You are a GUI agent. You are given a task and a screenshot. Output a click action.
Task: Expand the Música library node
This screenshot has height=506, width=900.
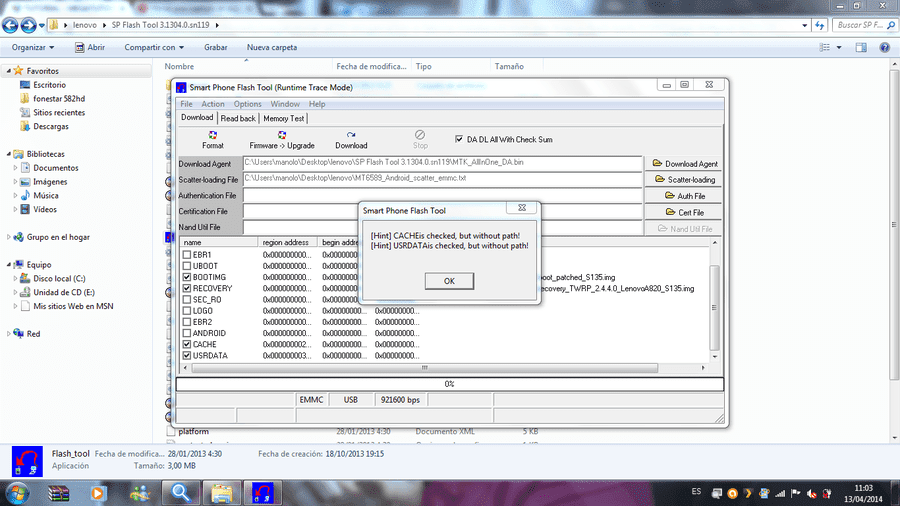tap(15, 196)
